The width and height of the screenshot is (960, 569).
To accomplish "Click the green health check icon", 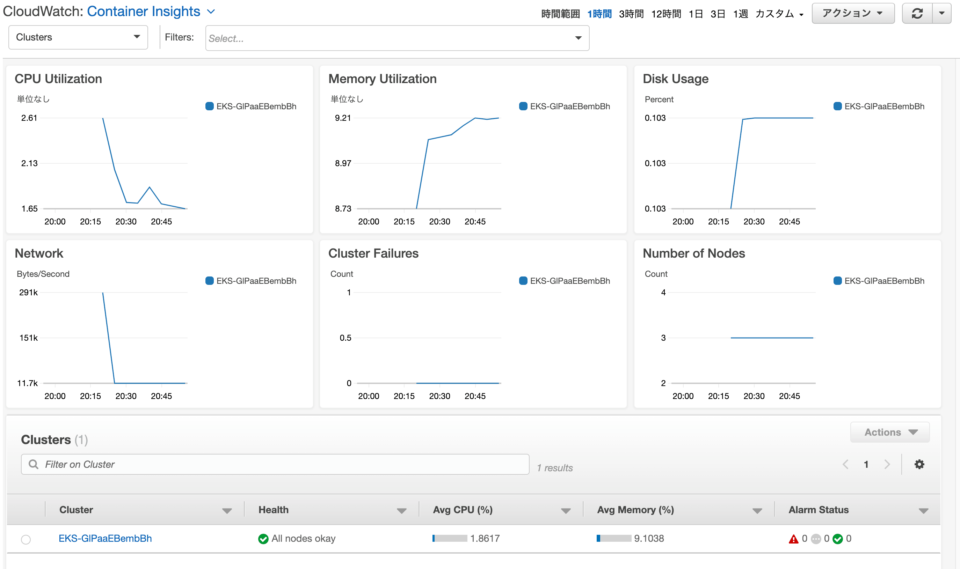I will 263,538.
